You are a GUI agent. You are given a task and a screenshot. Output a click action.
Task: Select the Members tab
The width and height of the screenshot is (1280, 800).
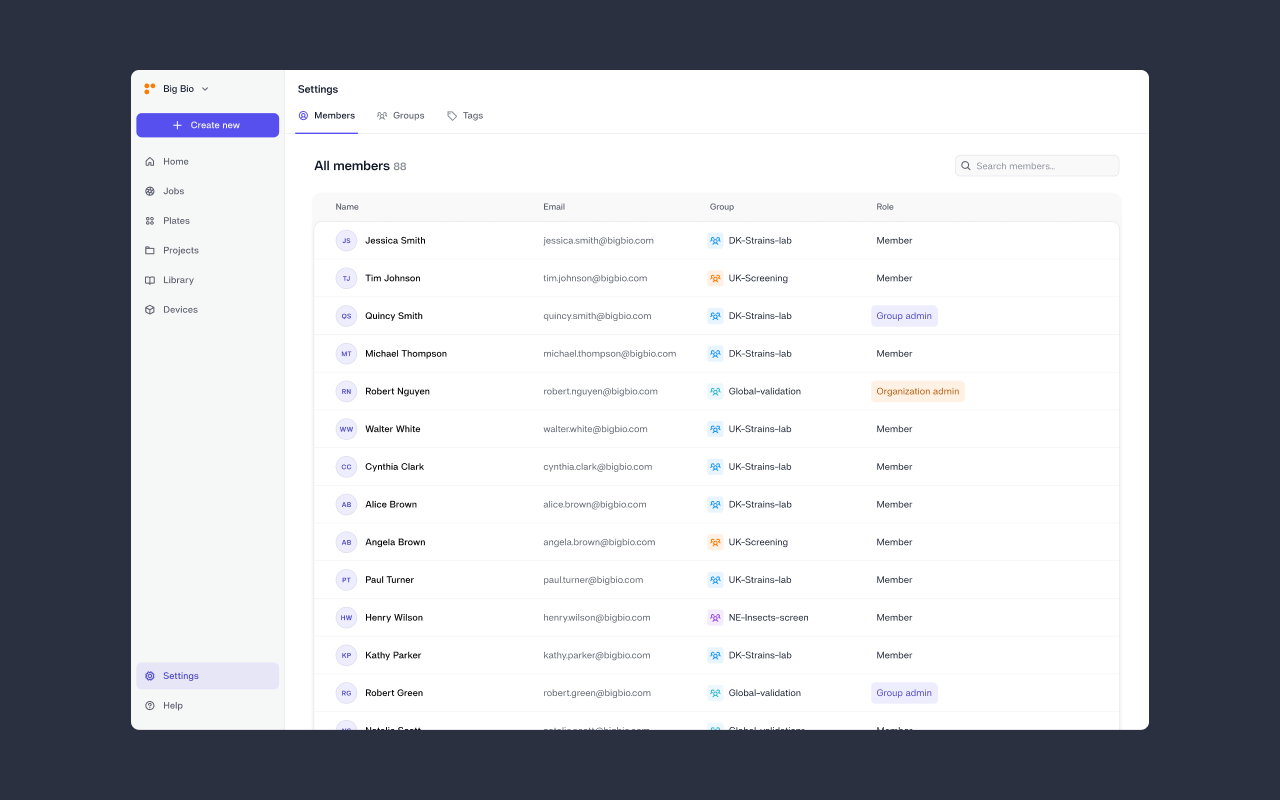(x=327, y=115)
